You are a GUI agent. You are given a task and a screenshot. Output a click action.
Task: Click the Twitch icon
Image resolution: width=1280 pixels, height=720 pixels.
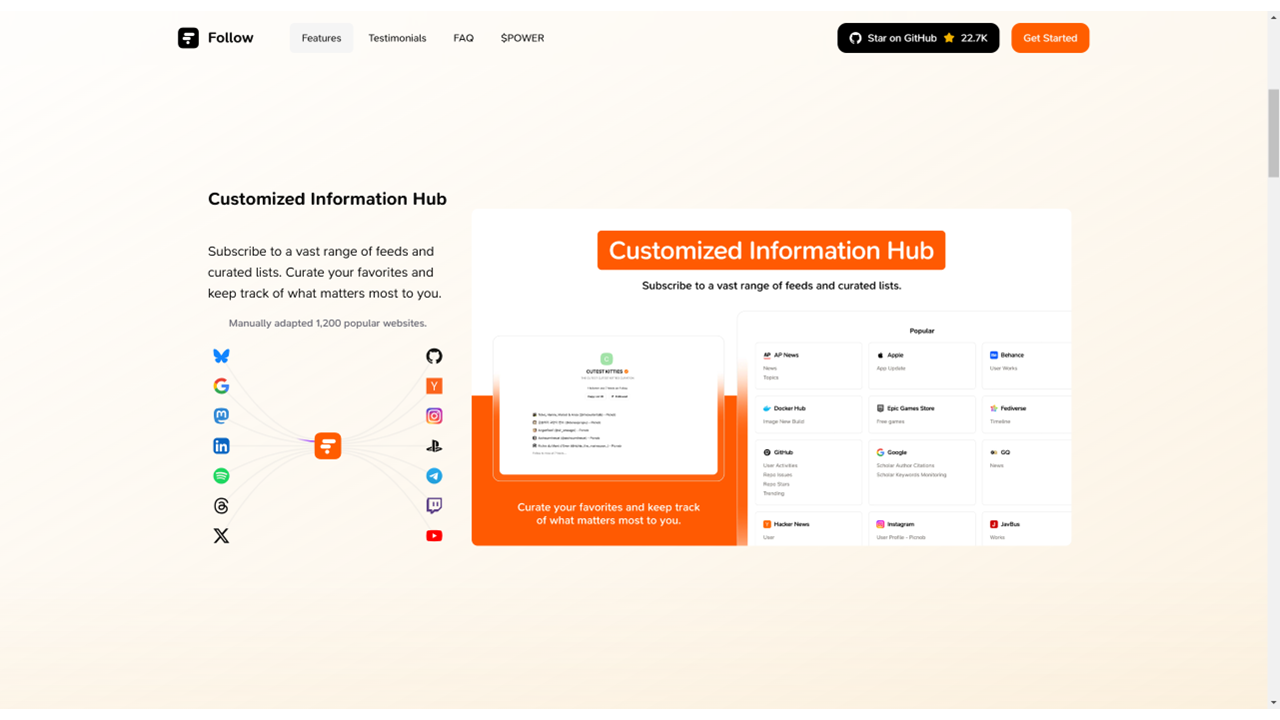coord(434,506)
